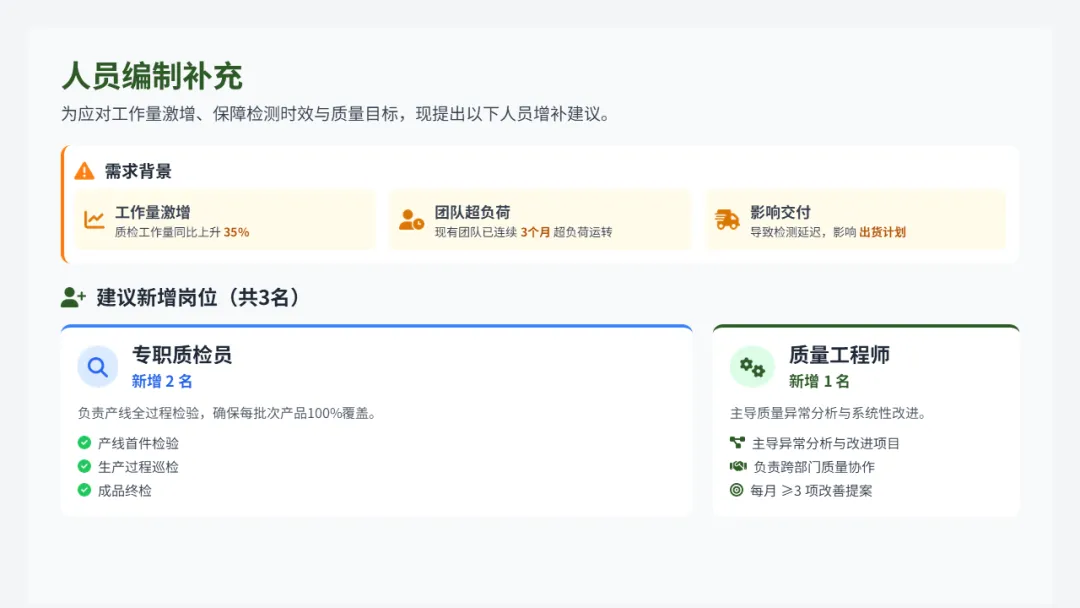The width and height of the screenshot is (1080, 608).
Task: Click the 成品终检 list item
Action: (x=125, y=490)
